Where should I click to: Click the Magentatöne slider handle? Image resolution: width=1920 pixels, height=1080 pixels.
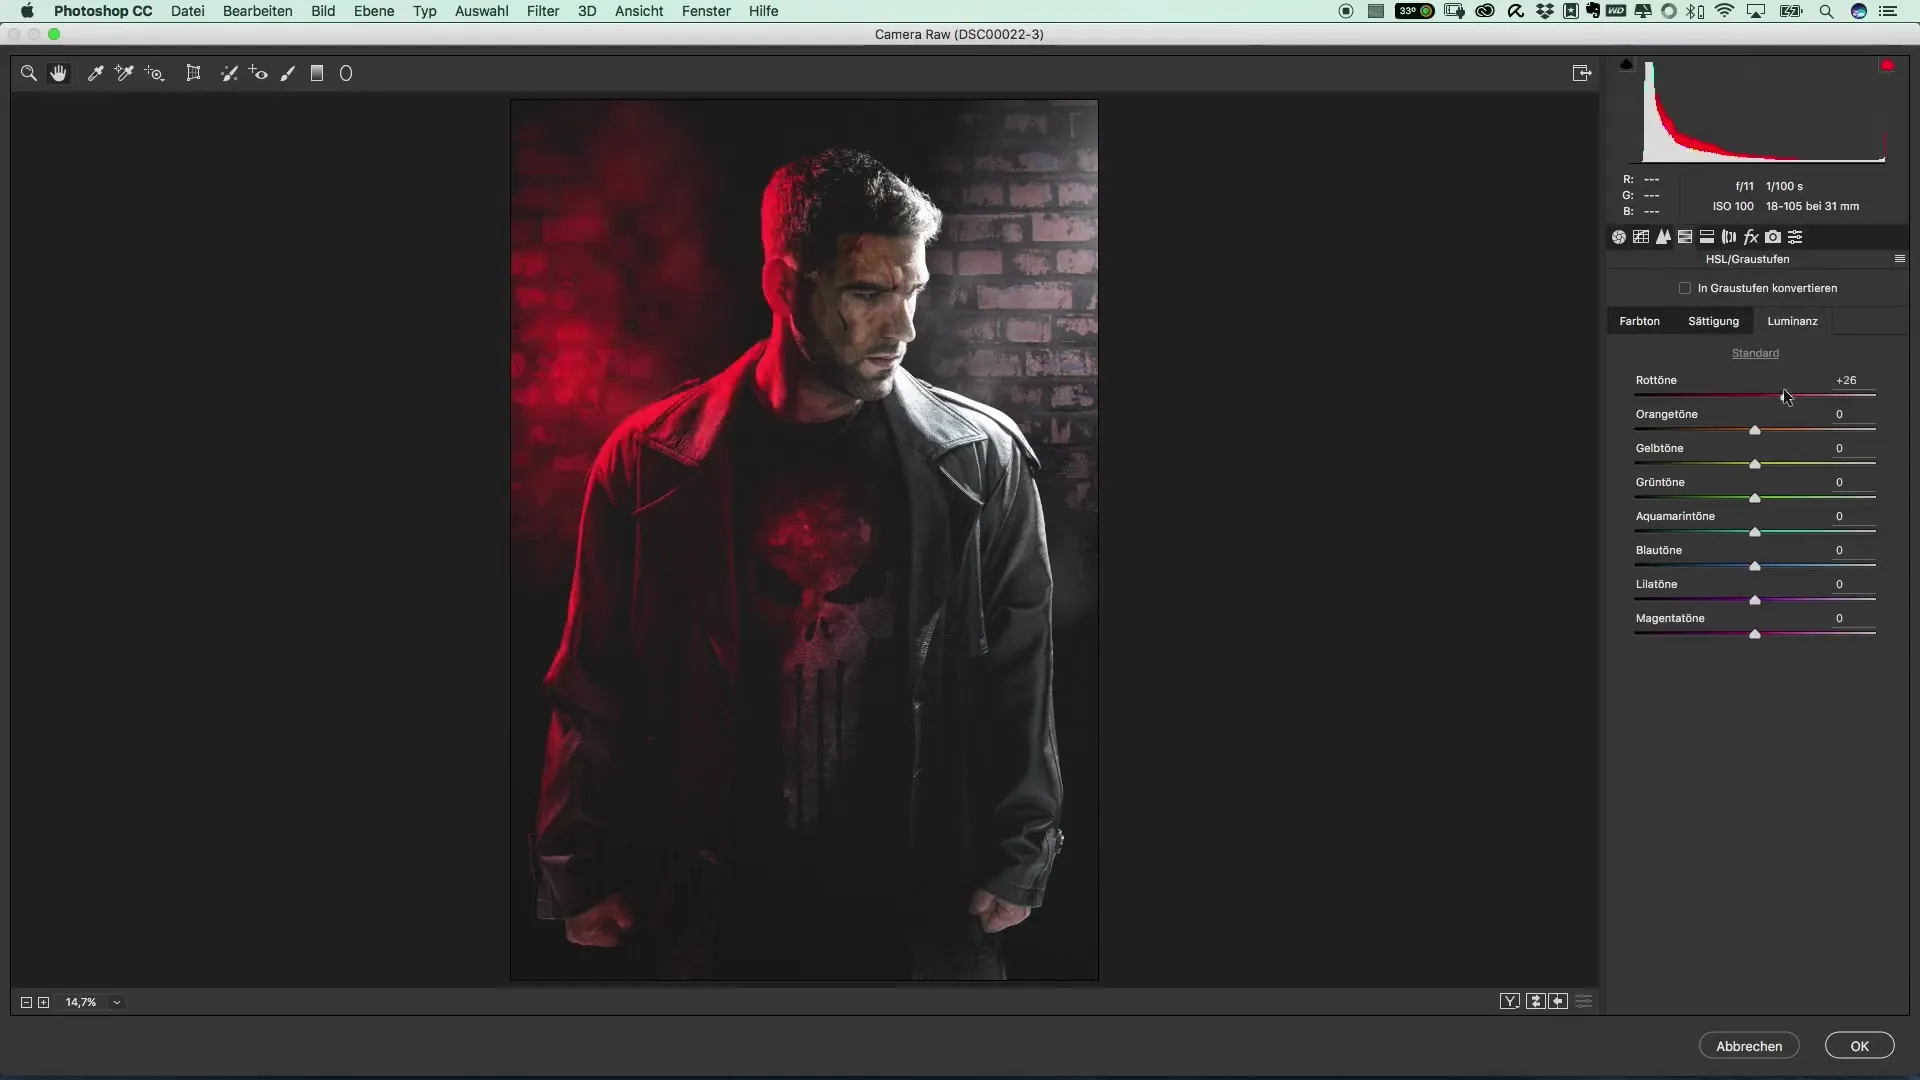point(1755,634)
